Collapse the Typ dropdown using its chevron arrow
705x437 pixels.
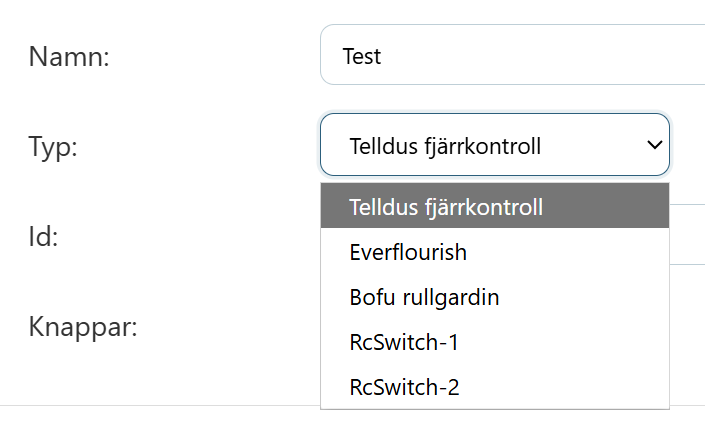pos(655,145)
